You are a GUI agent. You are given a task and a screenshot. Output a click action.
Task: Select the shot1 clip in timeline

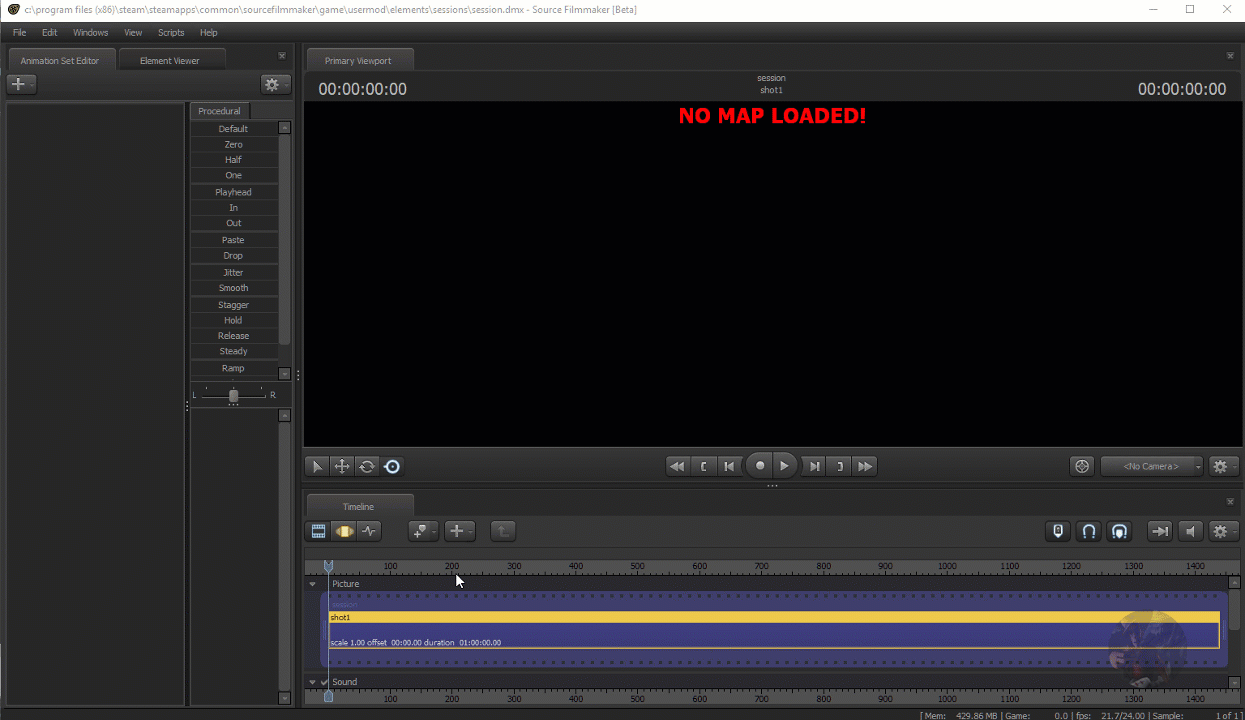pos(774,630)
